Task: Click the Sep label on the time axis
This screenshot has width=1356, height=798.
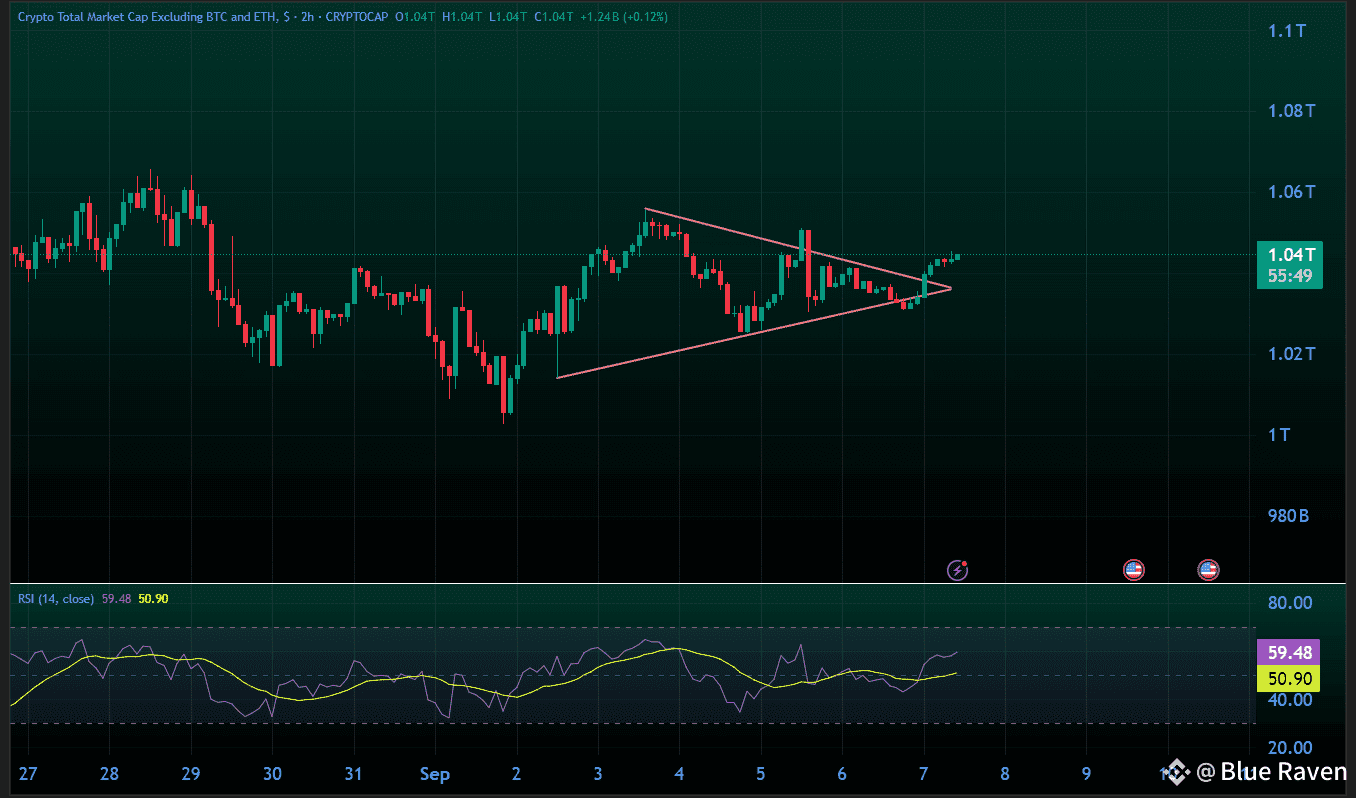Action: [x=435, y=773]
